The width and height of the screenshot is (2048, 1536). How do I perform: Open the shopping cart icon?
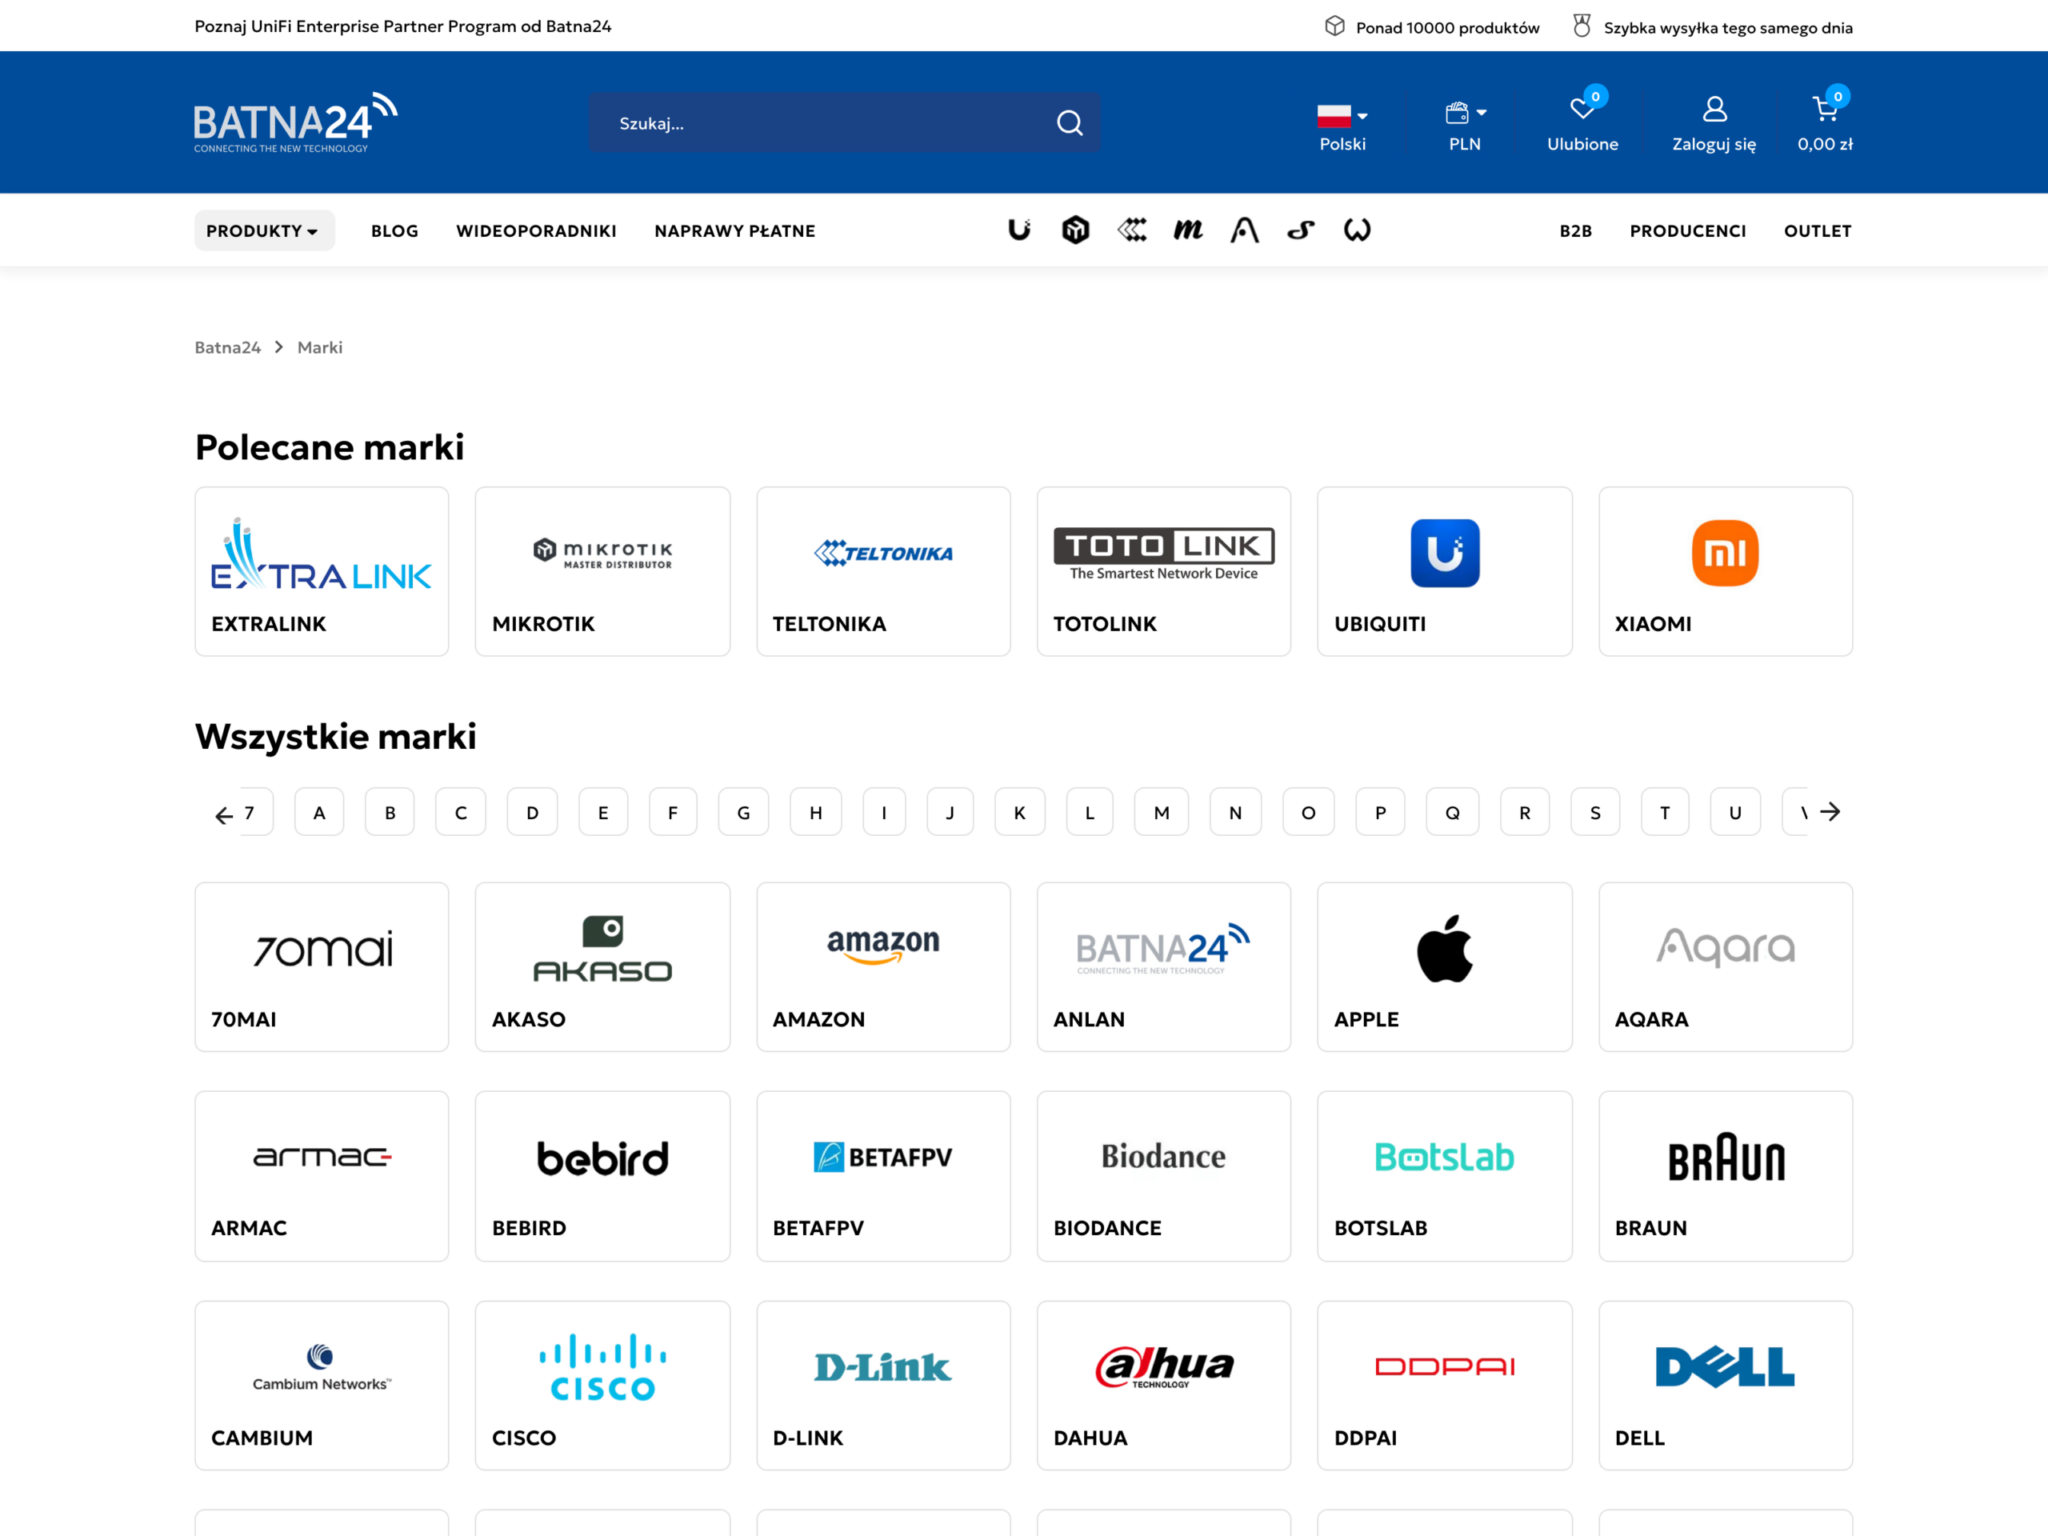pyautogui.click(x=1824, y=108)
